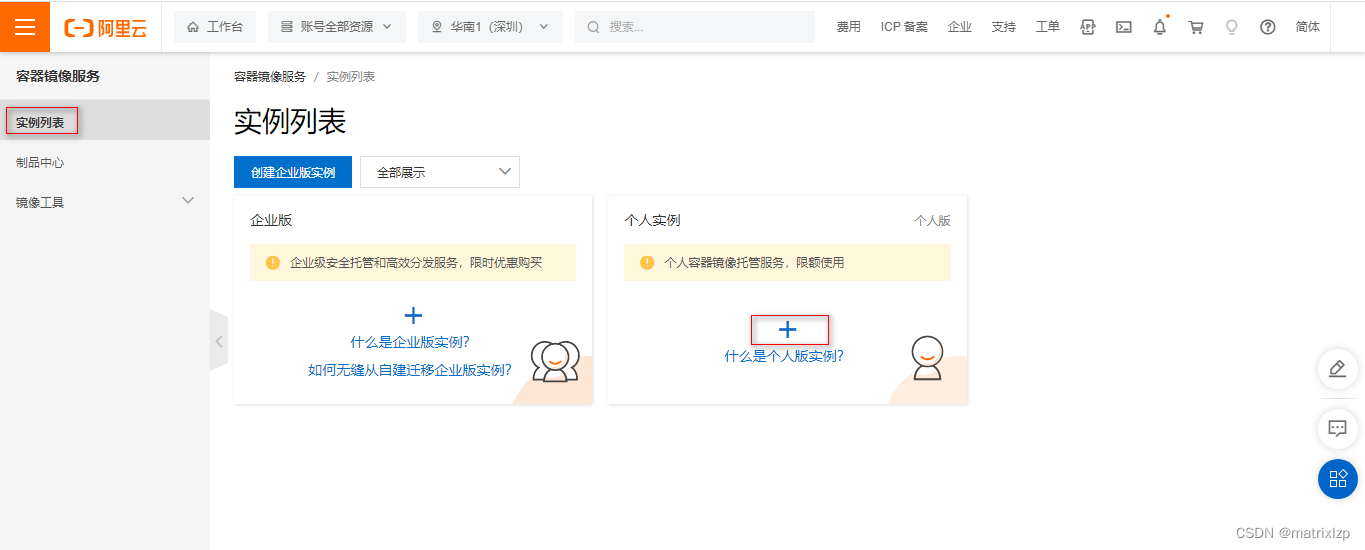The image size is (1365, 550).
Task: Launch Cloud Shell terminal icon
Action: click(x=1124, y=27)
